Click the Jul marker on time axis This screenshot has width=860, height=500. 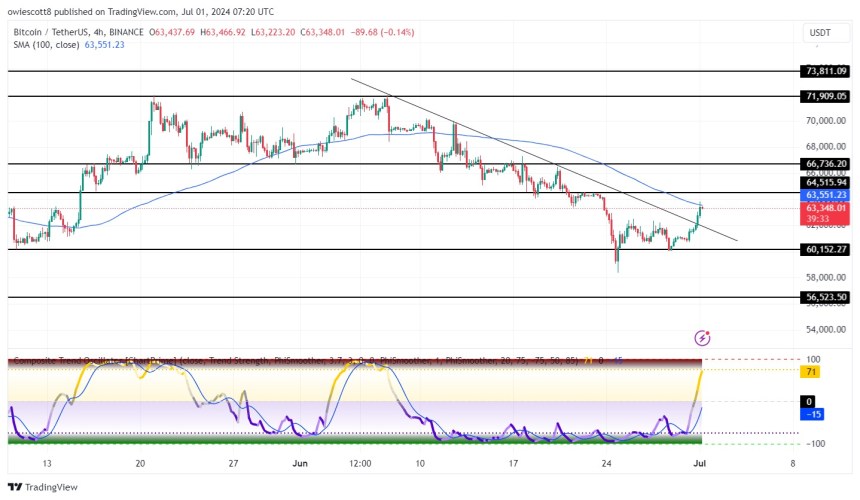[x=700, y=464]
